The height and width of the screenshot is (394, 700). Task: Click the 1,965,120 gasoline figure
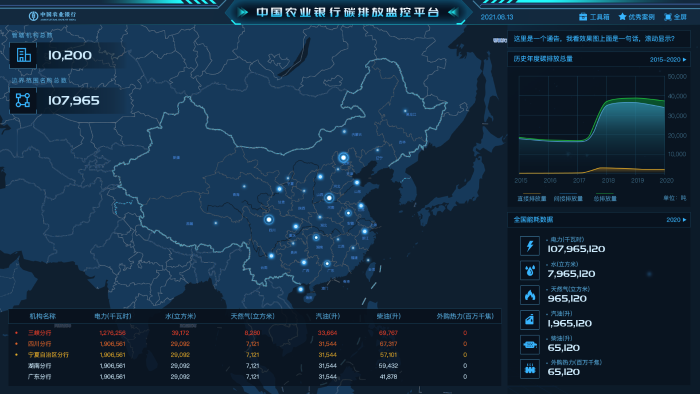point(570,323)
